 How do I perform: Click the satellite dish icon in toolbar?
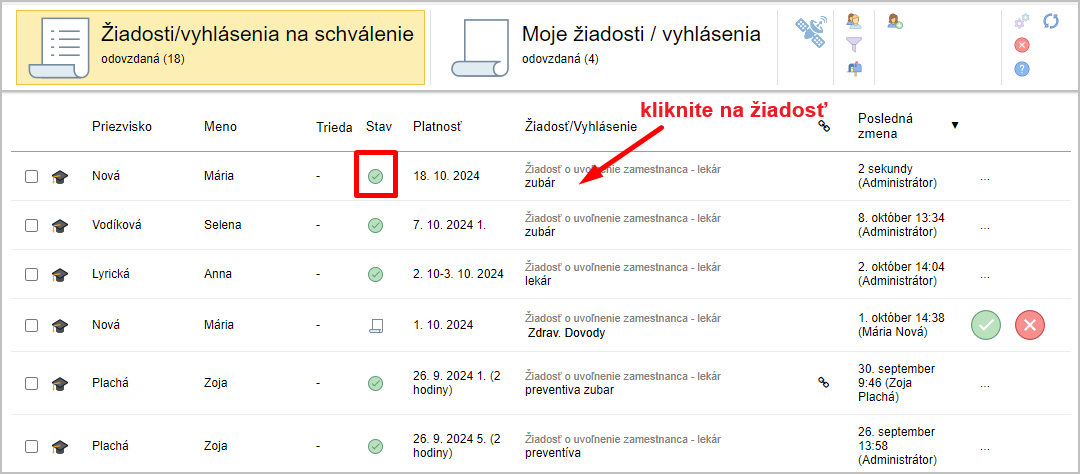click(x=811, y=30)
